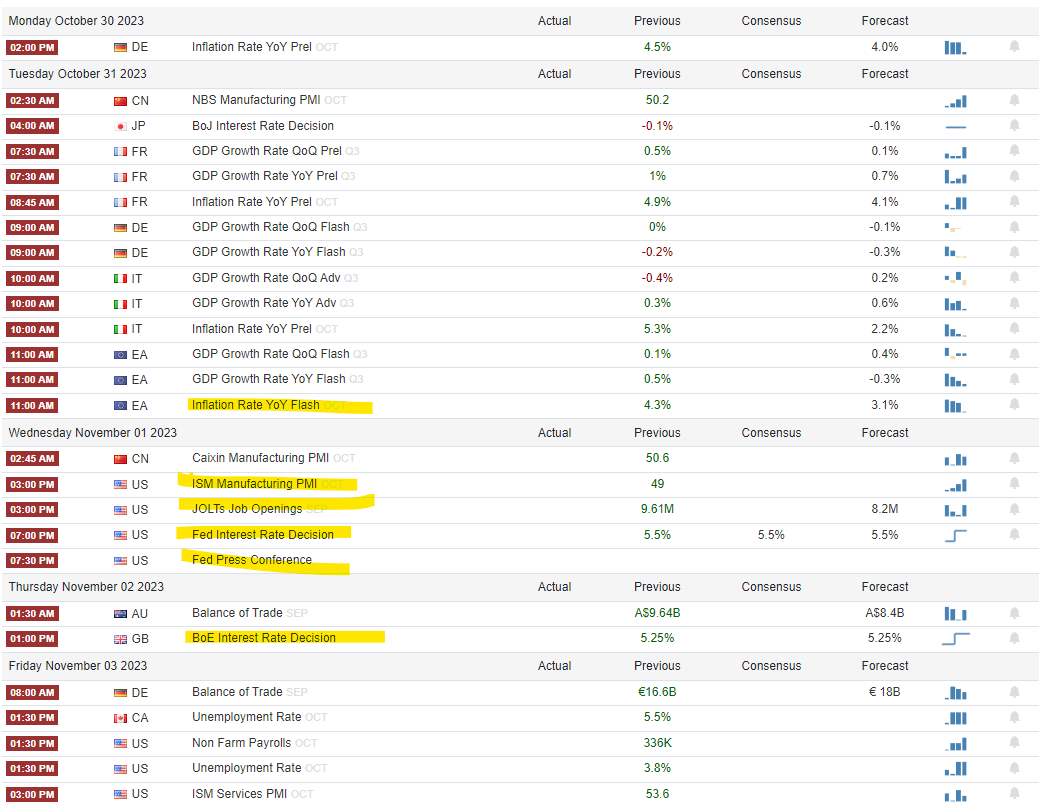The width and height of the screenshot is (1054, 807).
Task: Open the Caixin Manufacturing PMI event
Action: tap(260, 458)
